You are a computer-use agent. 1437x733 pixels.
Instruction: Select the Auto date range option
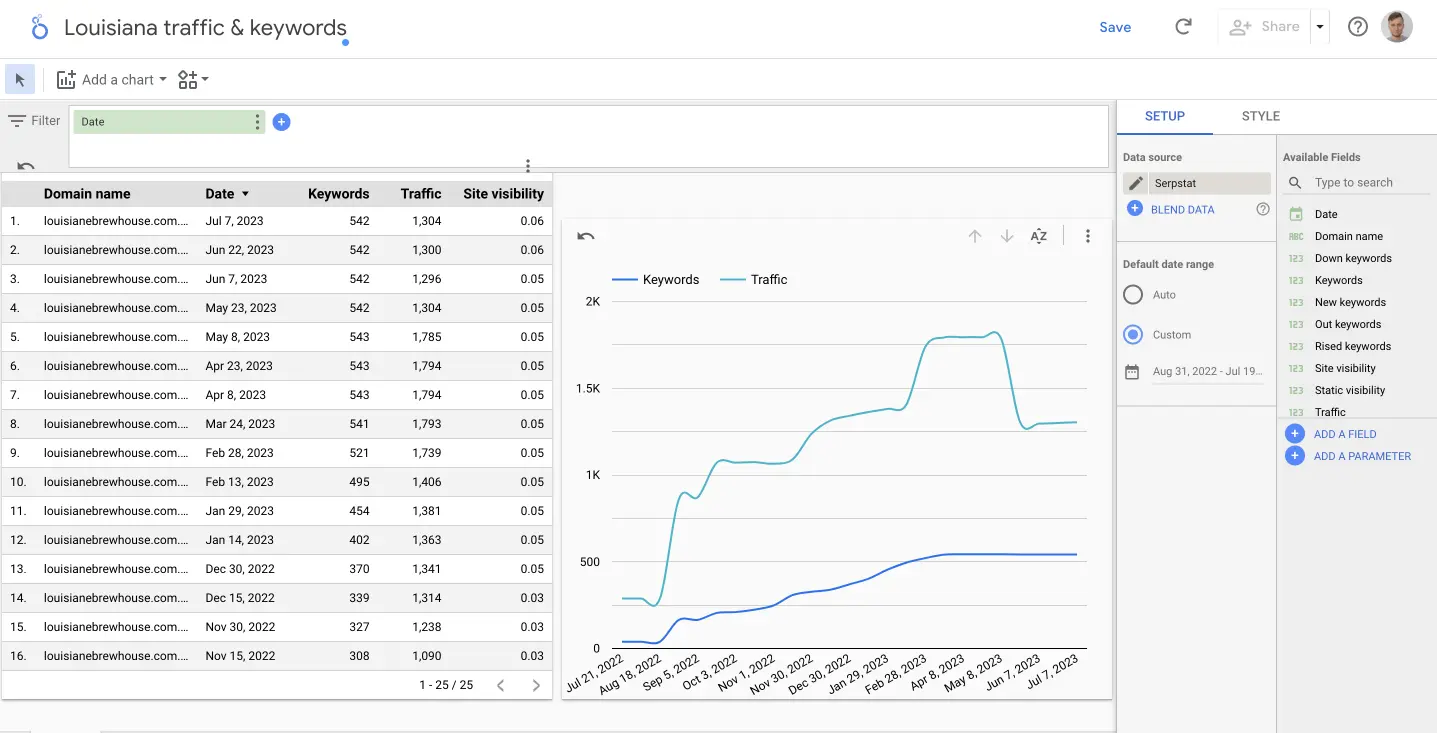[1133, 295]
